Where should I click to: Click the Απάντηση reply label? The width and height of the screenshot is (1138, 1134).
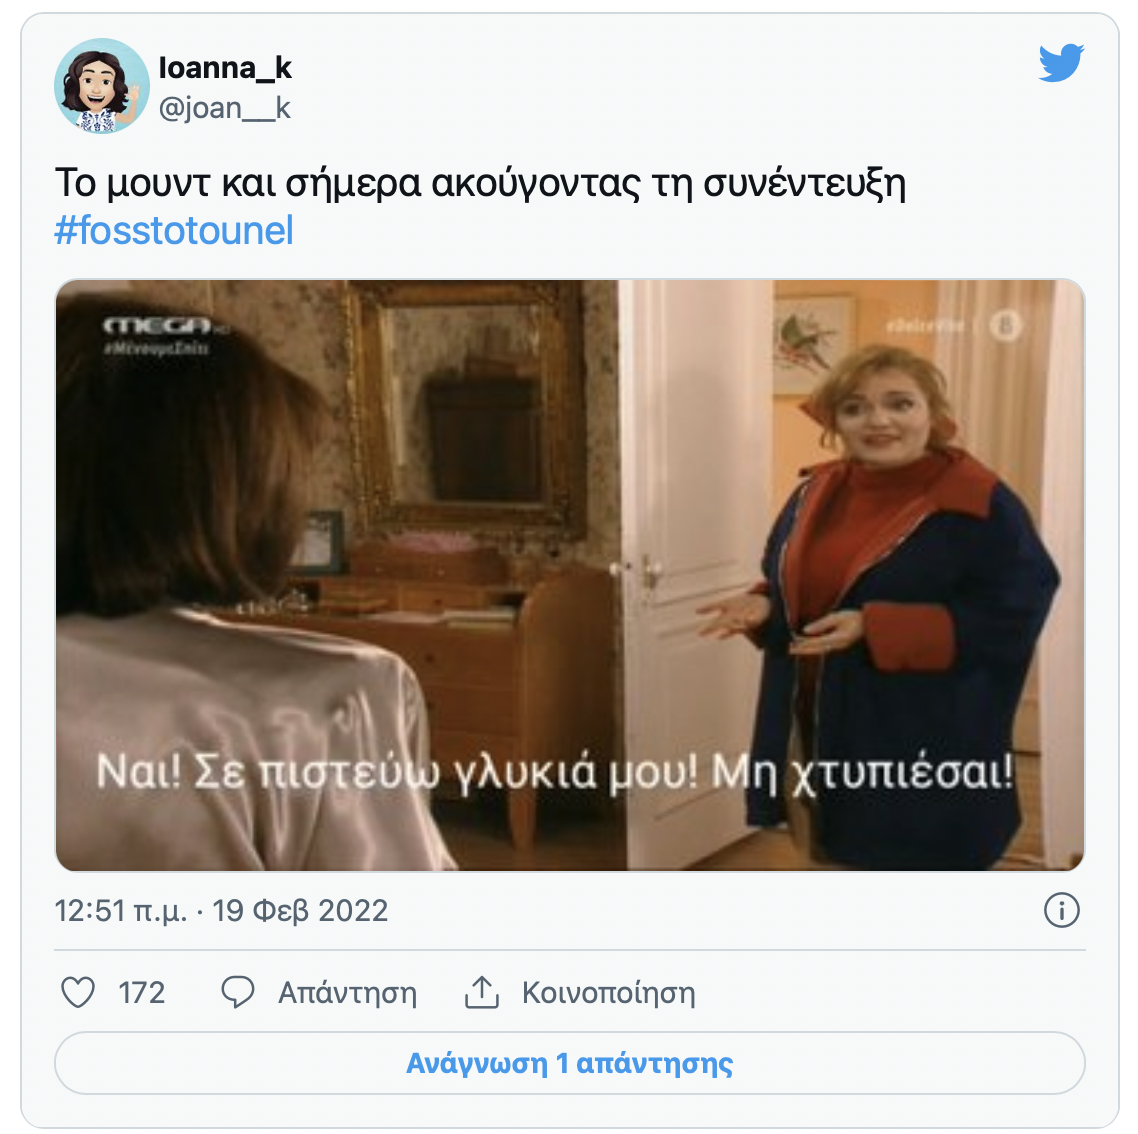pos(348,993)
